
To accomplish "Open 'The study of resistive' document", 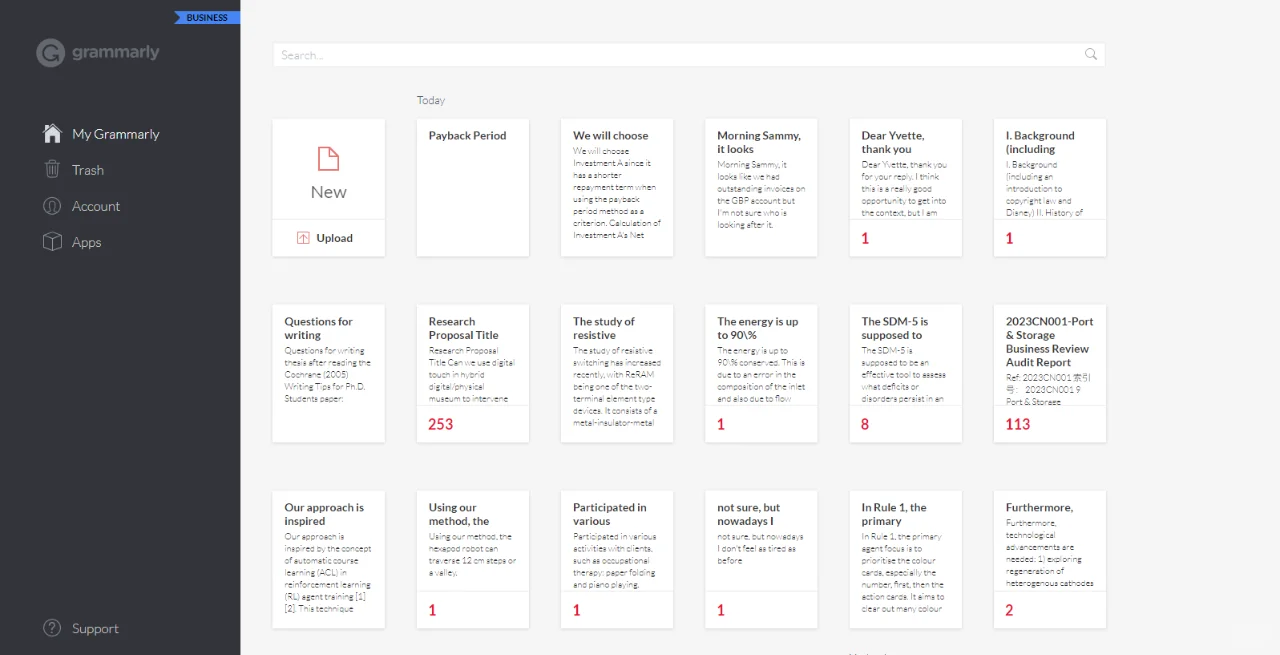I will (x=617, y=373).
